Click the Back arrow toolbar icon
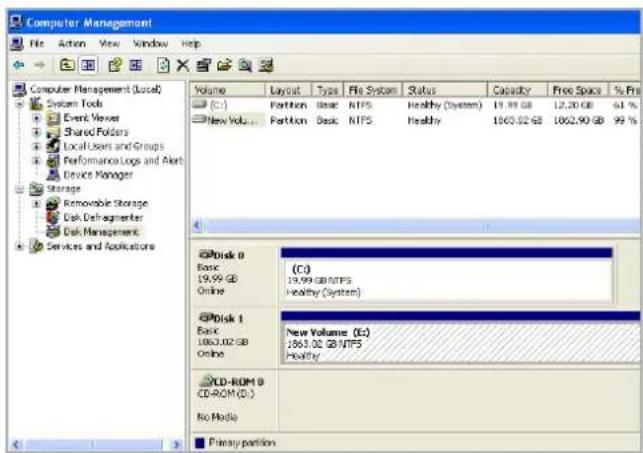Viewport: 643px width, 453px height. [x=19, y=65]
